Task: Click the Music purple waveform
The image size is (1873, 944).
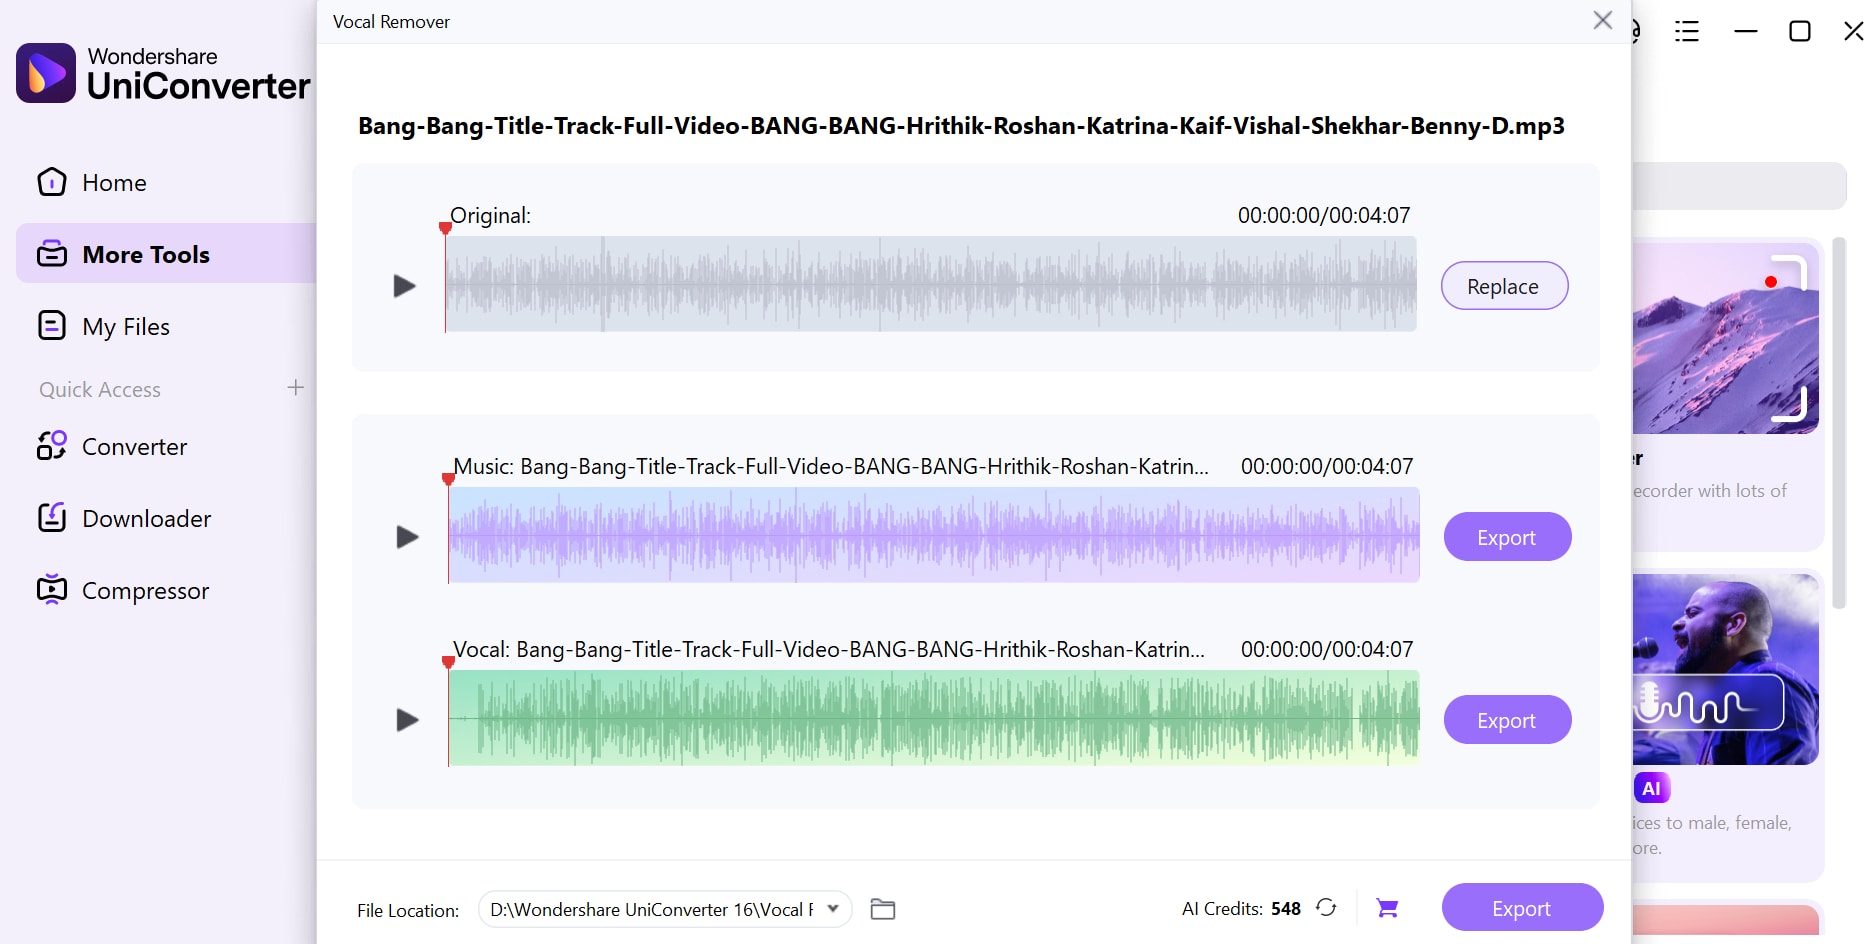Action: pos(934,535)
